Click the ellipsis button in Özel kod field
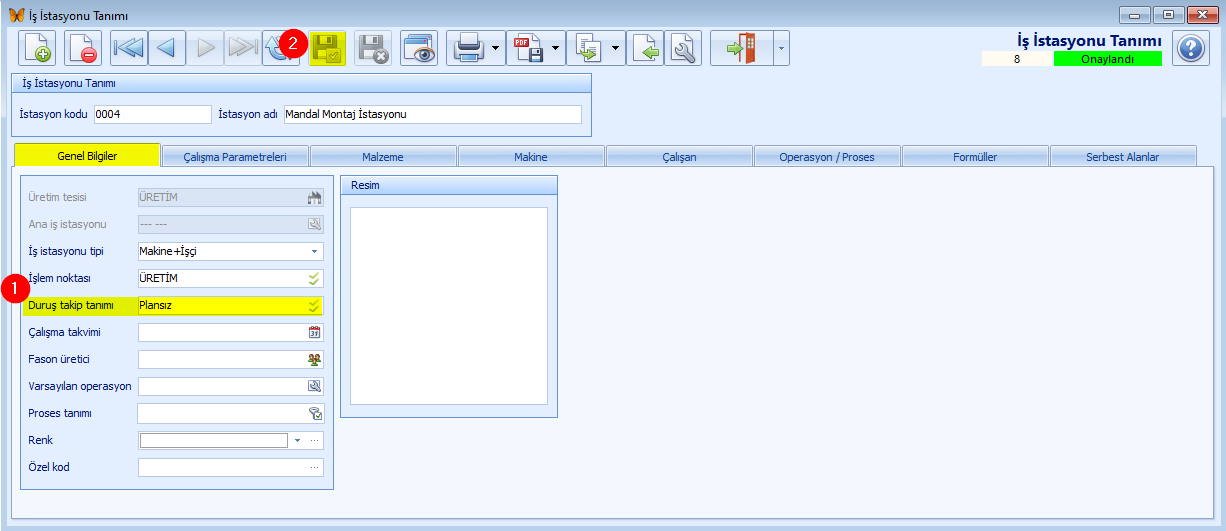 tap(314, 467)
